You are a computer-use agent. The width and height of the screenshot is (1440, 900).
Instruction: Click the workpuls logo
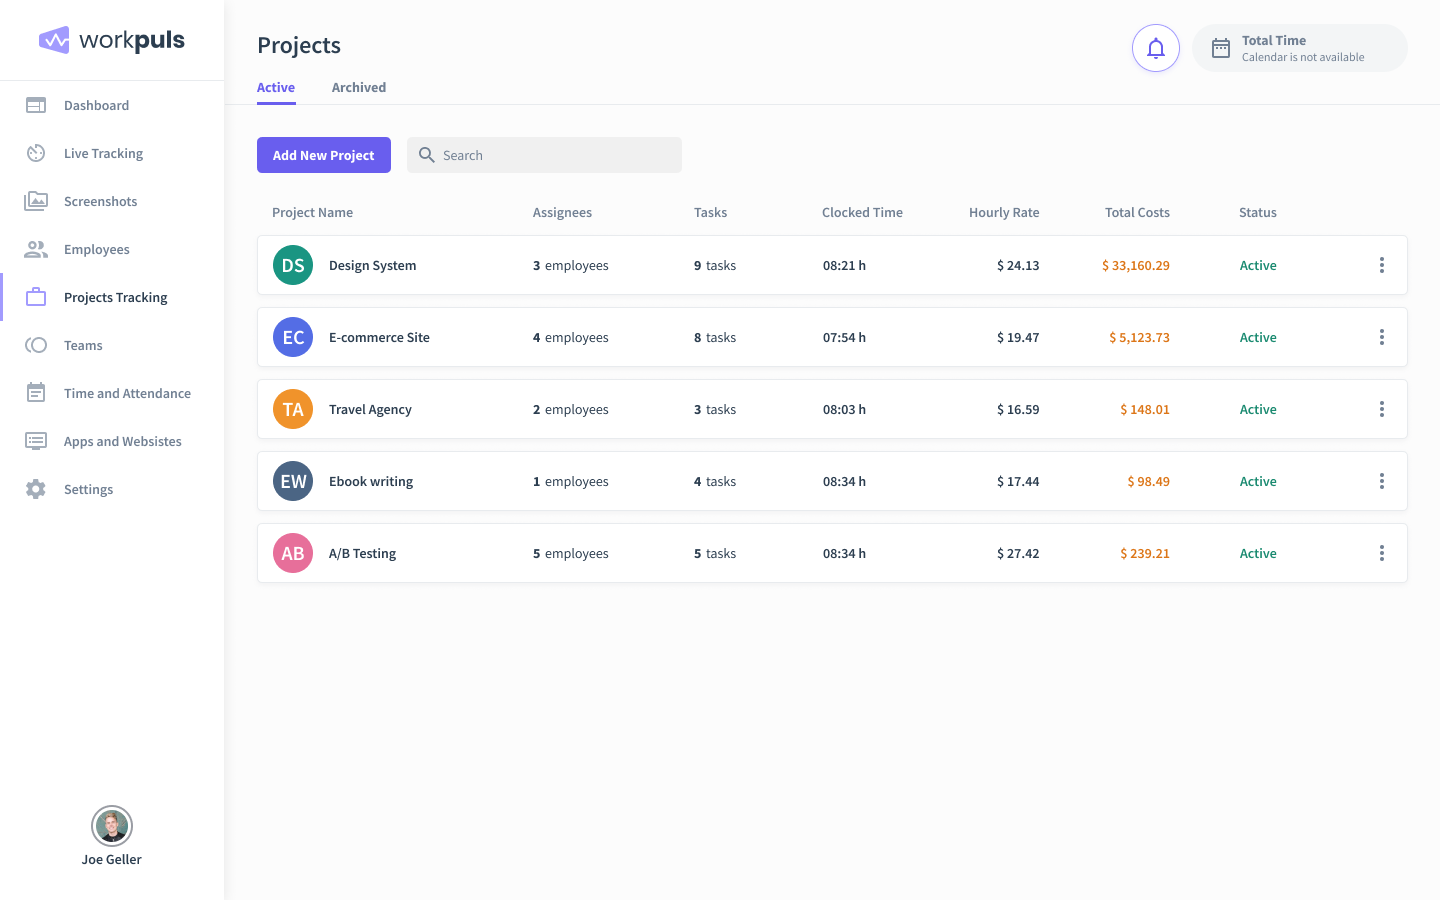[x=113, y=40]
